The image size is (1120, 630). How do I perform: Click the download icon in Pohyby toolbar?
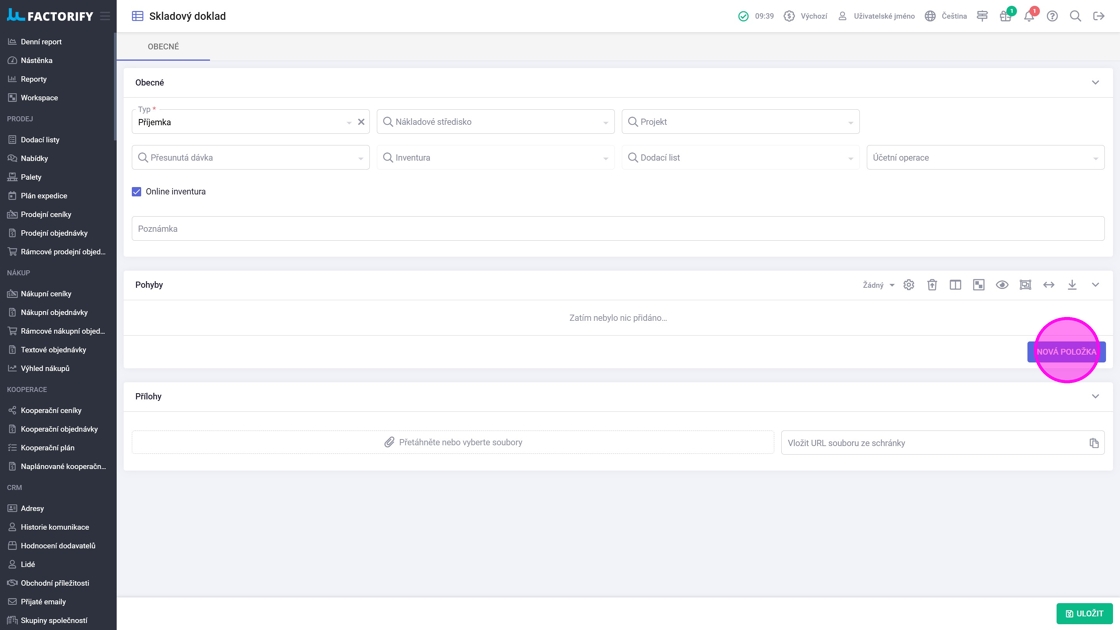click(1072, 285)
